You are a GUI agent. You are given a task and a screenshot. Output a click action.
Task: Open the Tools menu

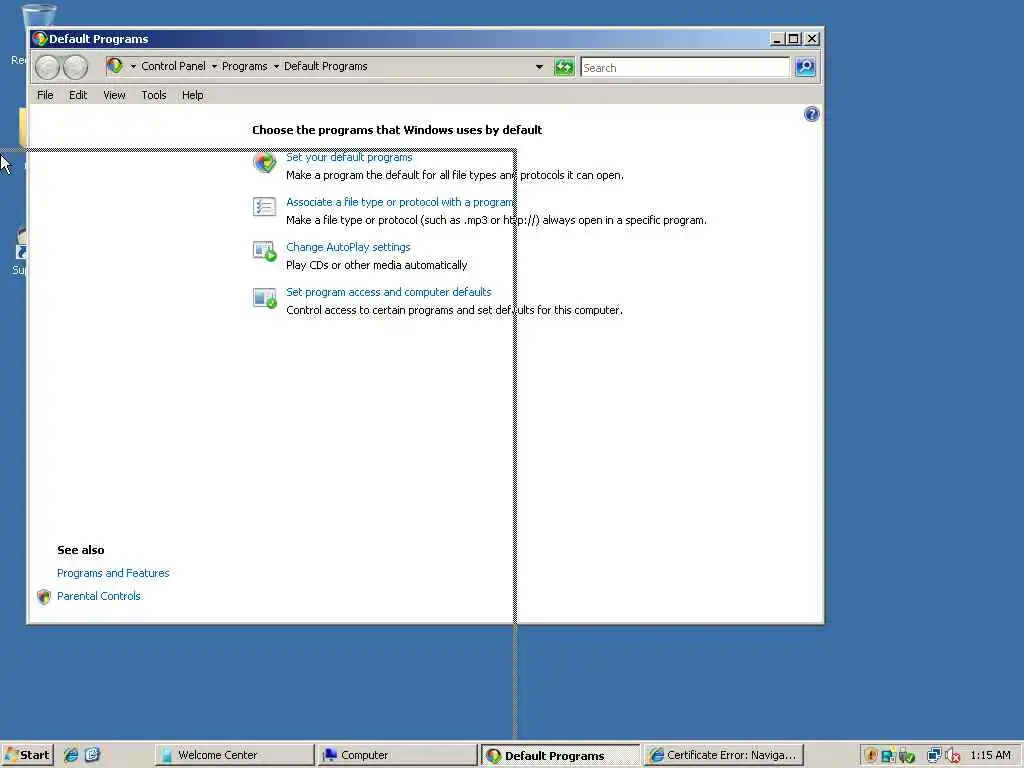pyautogui.click(x=153, y=95)
